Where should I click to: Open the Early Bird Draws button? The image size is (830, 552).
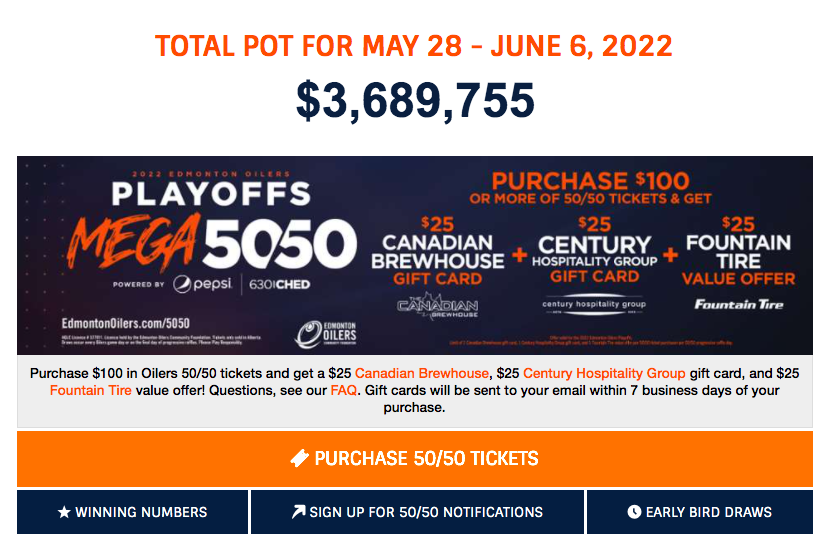point(700,512)
